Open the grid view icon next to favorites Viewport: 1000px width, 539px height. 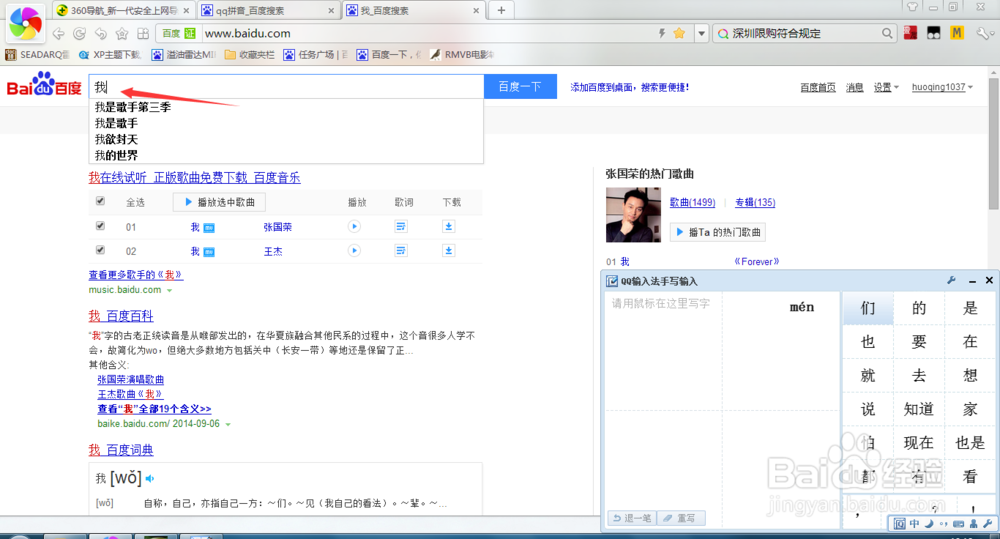(143, 33)
